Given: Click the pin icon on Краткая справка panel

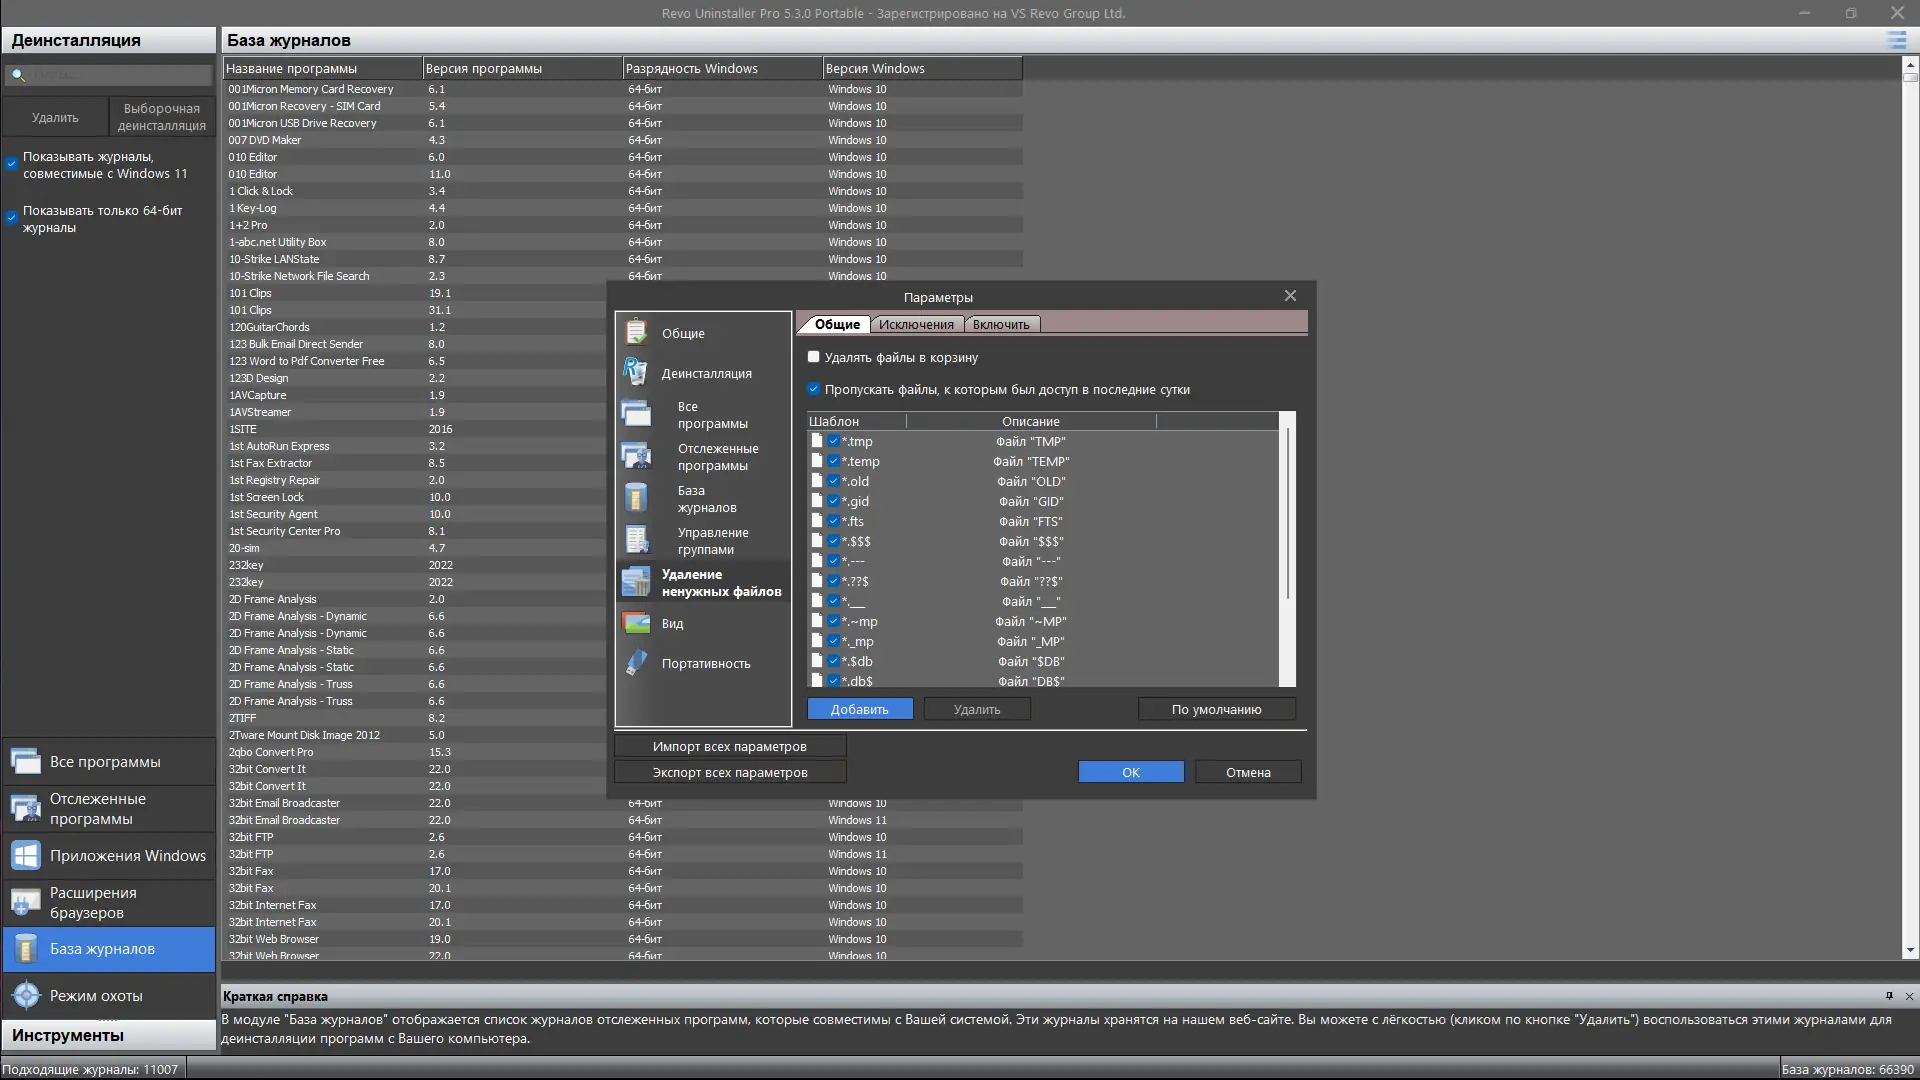Looking at the screenshot, I should 1888,996.
